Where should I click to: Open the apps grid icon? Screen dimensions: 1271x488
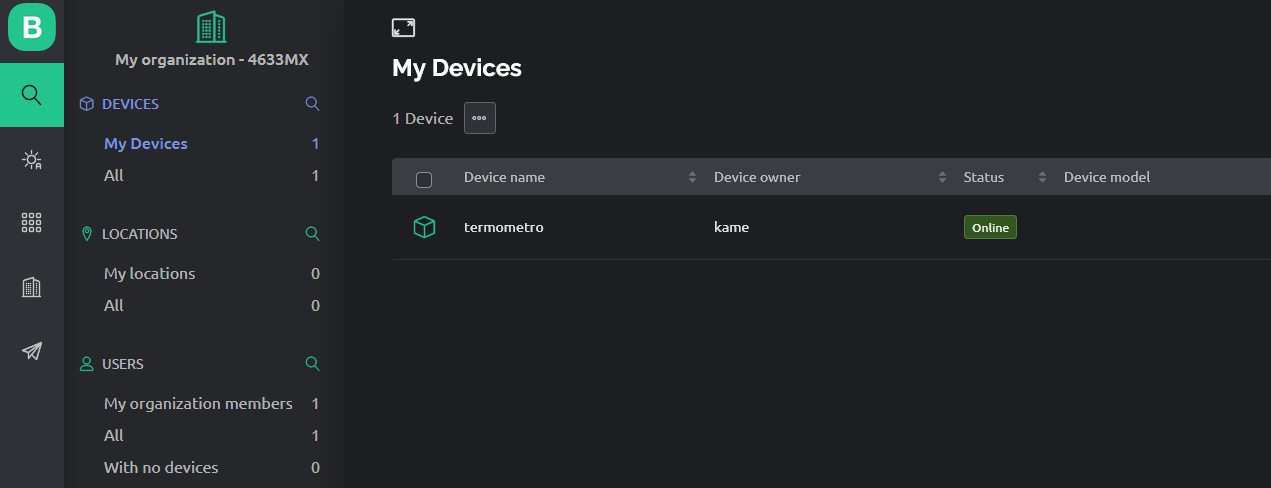pyautogui.click(x=32, y=223)
